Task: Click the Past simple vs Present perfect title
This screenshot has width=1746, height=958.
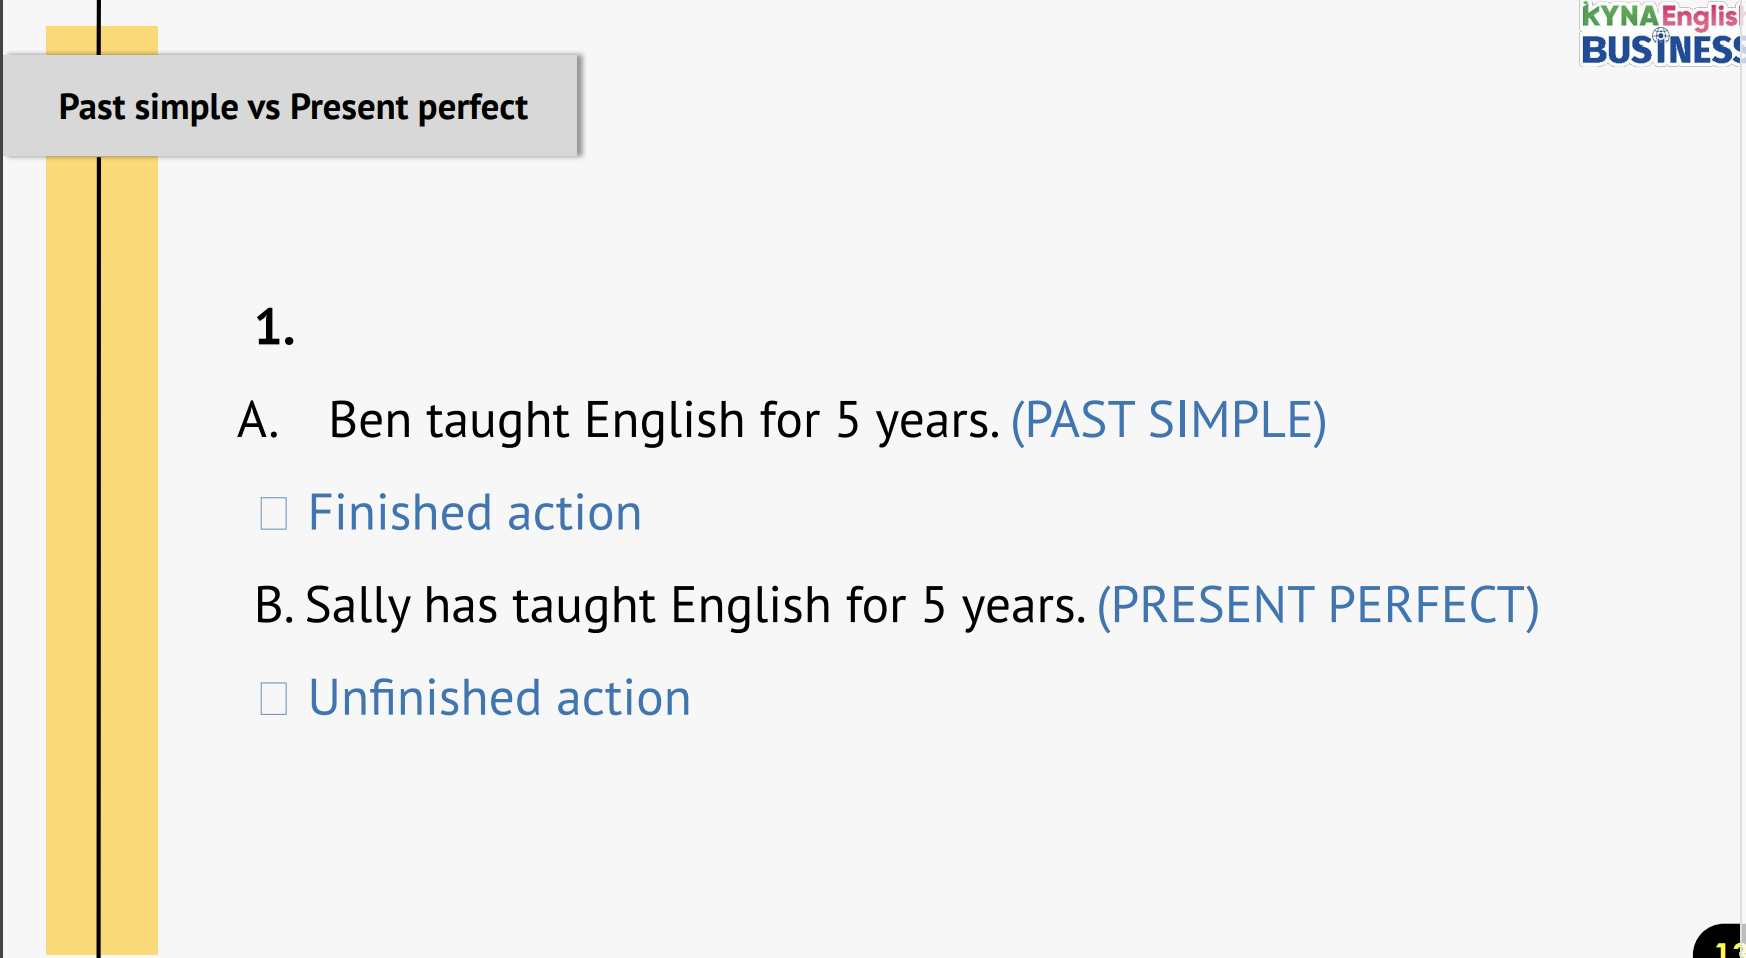Action: tap(293, 107)
